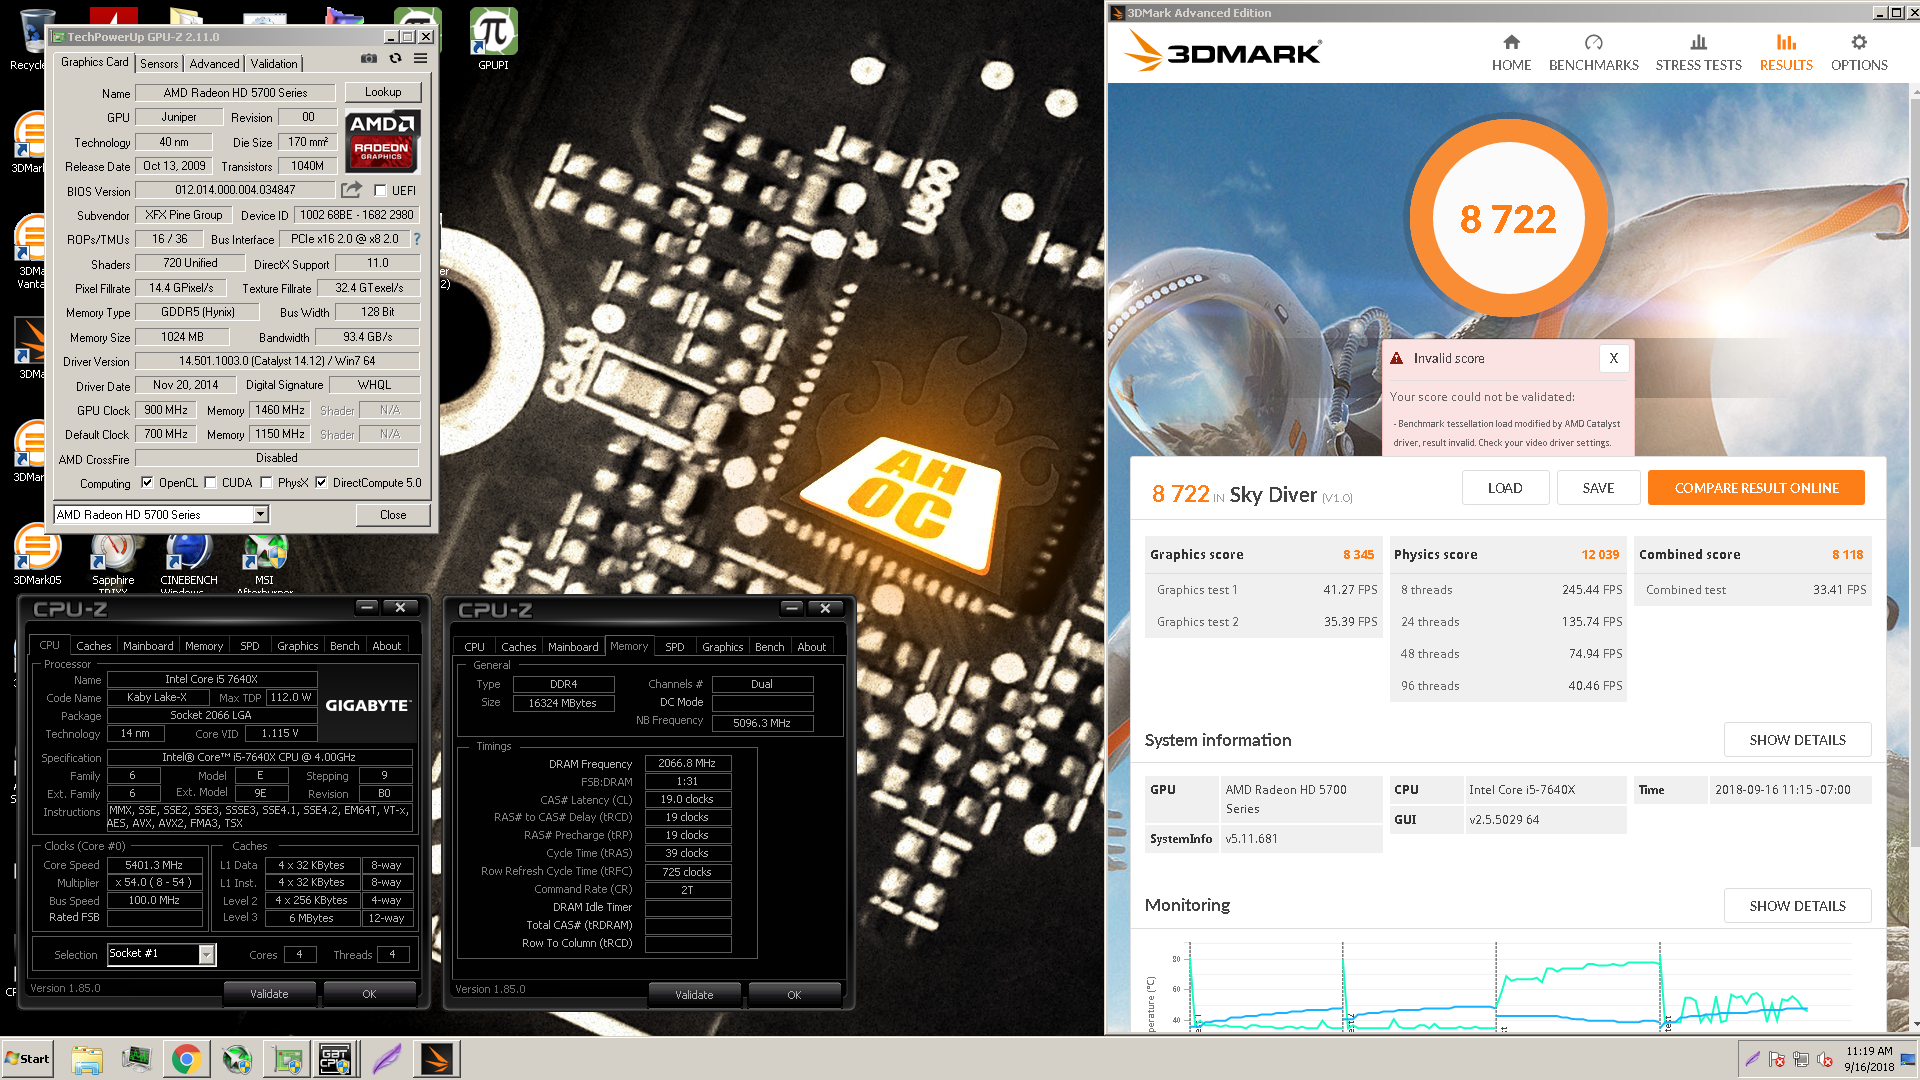Click the Lookup button in GPU-Z
Viewport: 1920px width, 1080px height.
click(x=383, y=92)
